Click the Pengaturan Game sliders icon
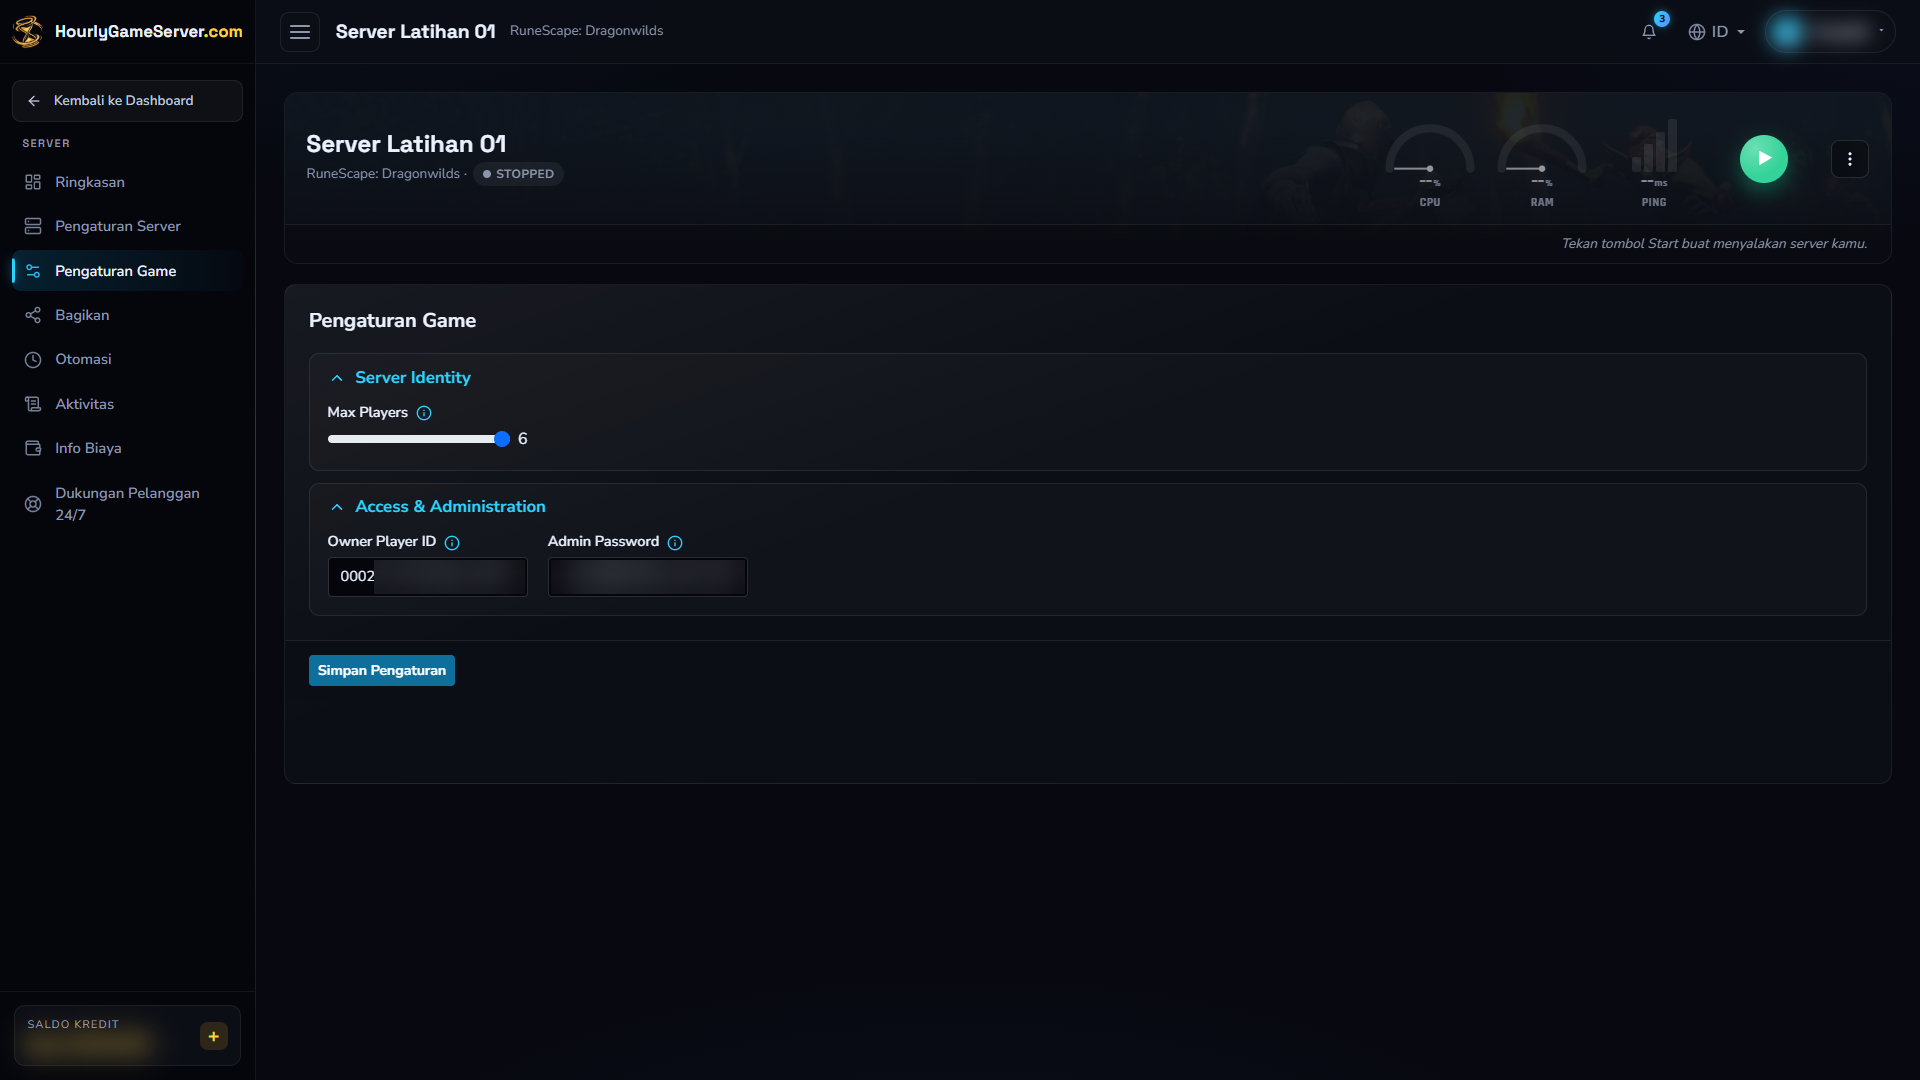Image resolution: width=1920 pixels, height=1080 pixels. click(33, 271)
